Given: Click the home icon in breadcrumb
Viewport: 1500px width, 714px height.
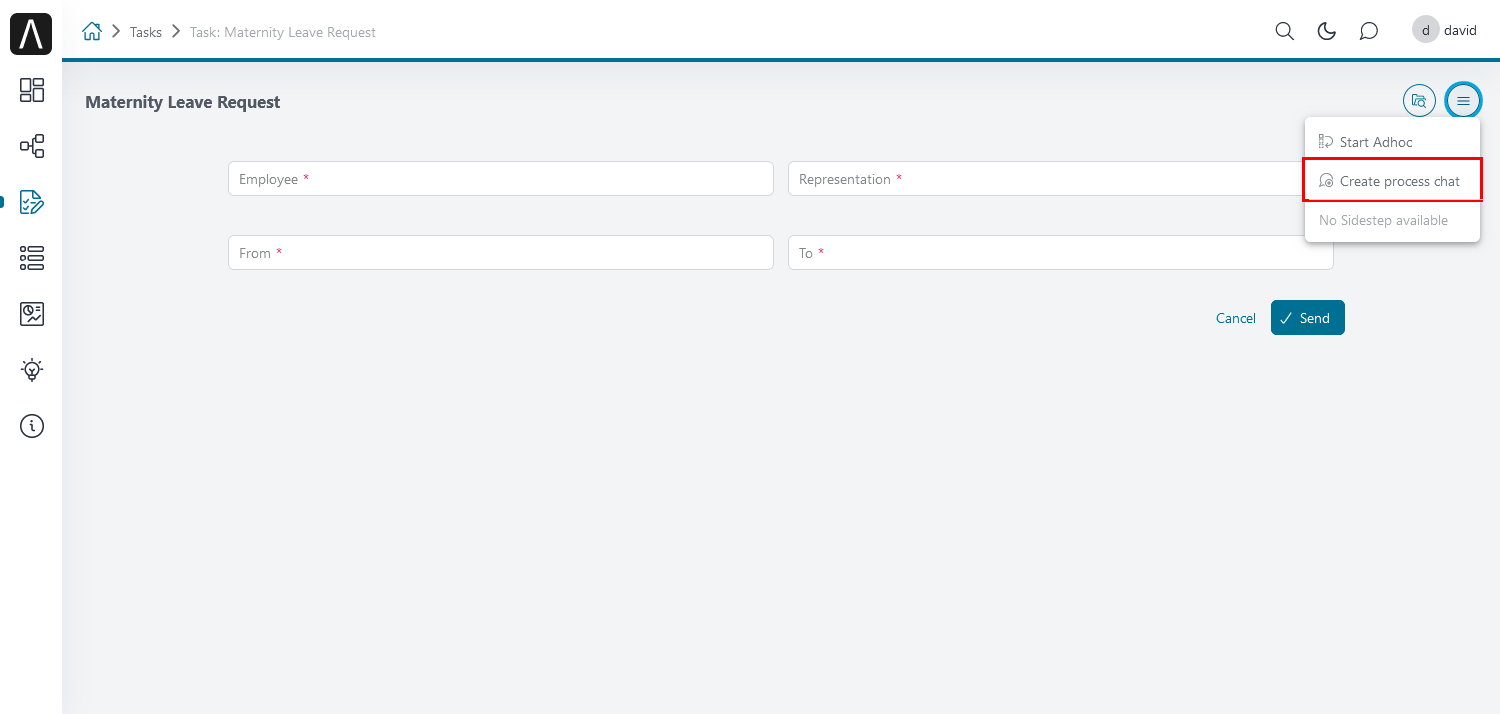Looking at the screenshot, I should (x=92, y=32).
